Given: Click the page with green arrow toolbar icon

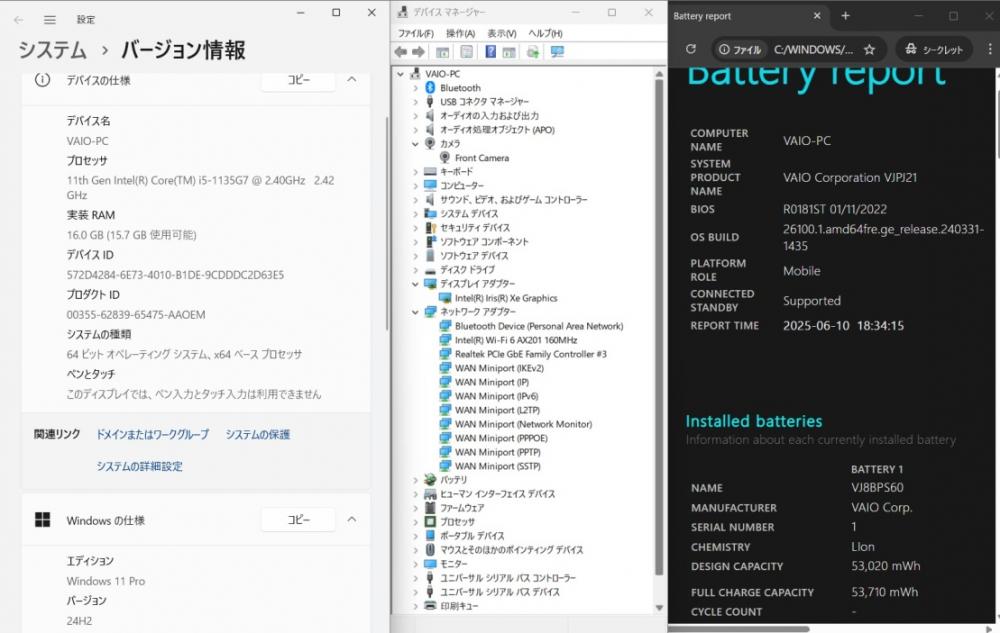Looking at the screenshot, I should tap(533, 52).
